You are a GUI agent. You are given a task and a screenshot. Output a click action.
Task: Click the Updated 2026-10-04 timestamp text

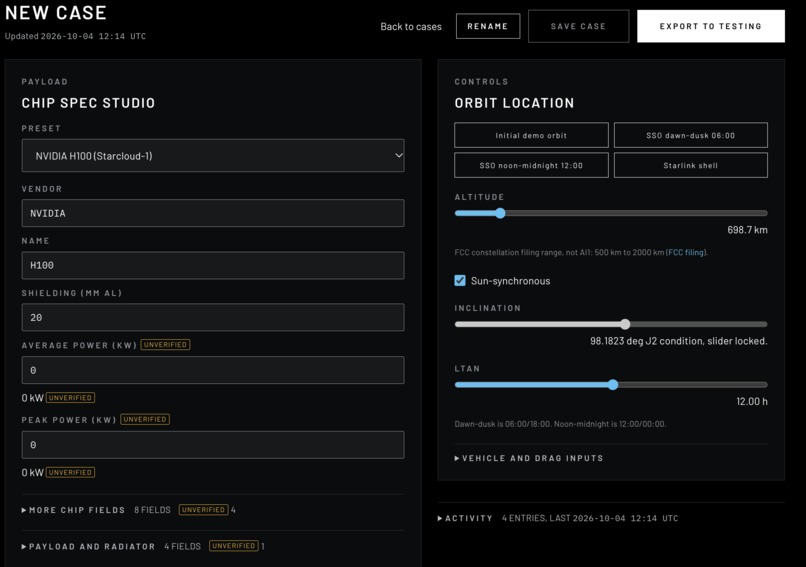[76, 36]
